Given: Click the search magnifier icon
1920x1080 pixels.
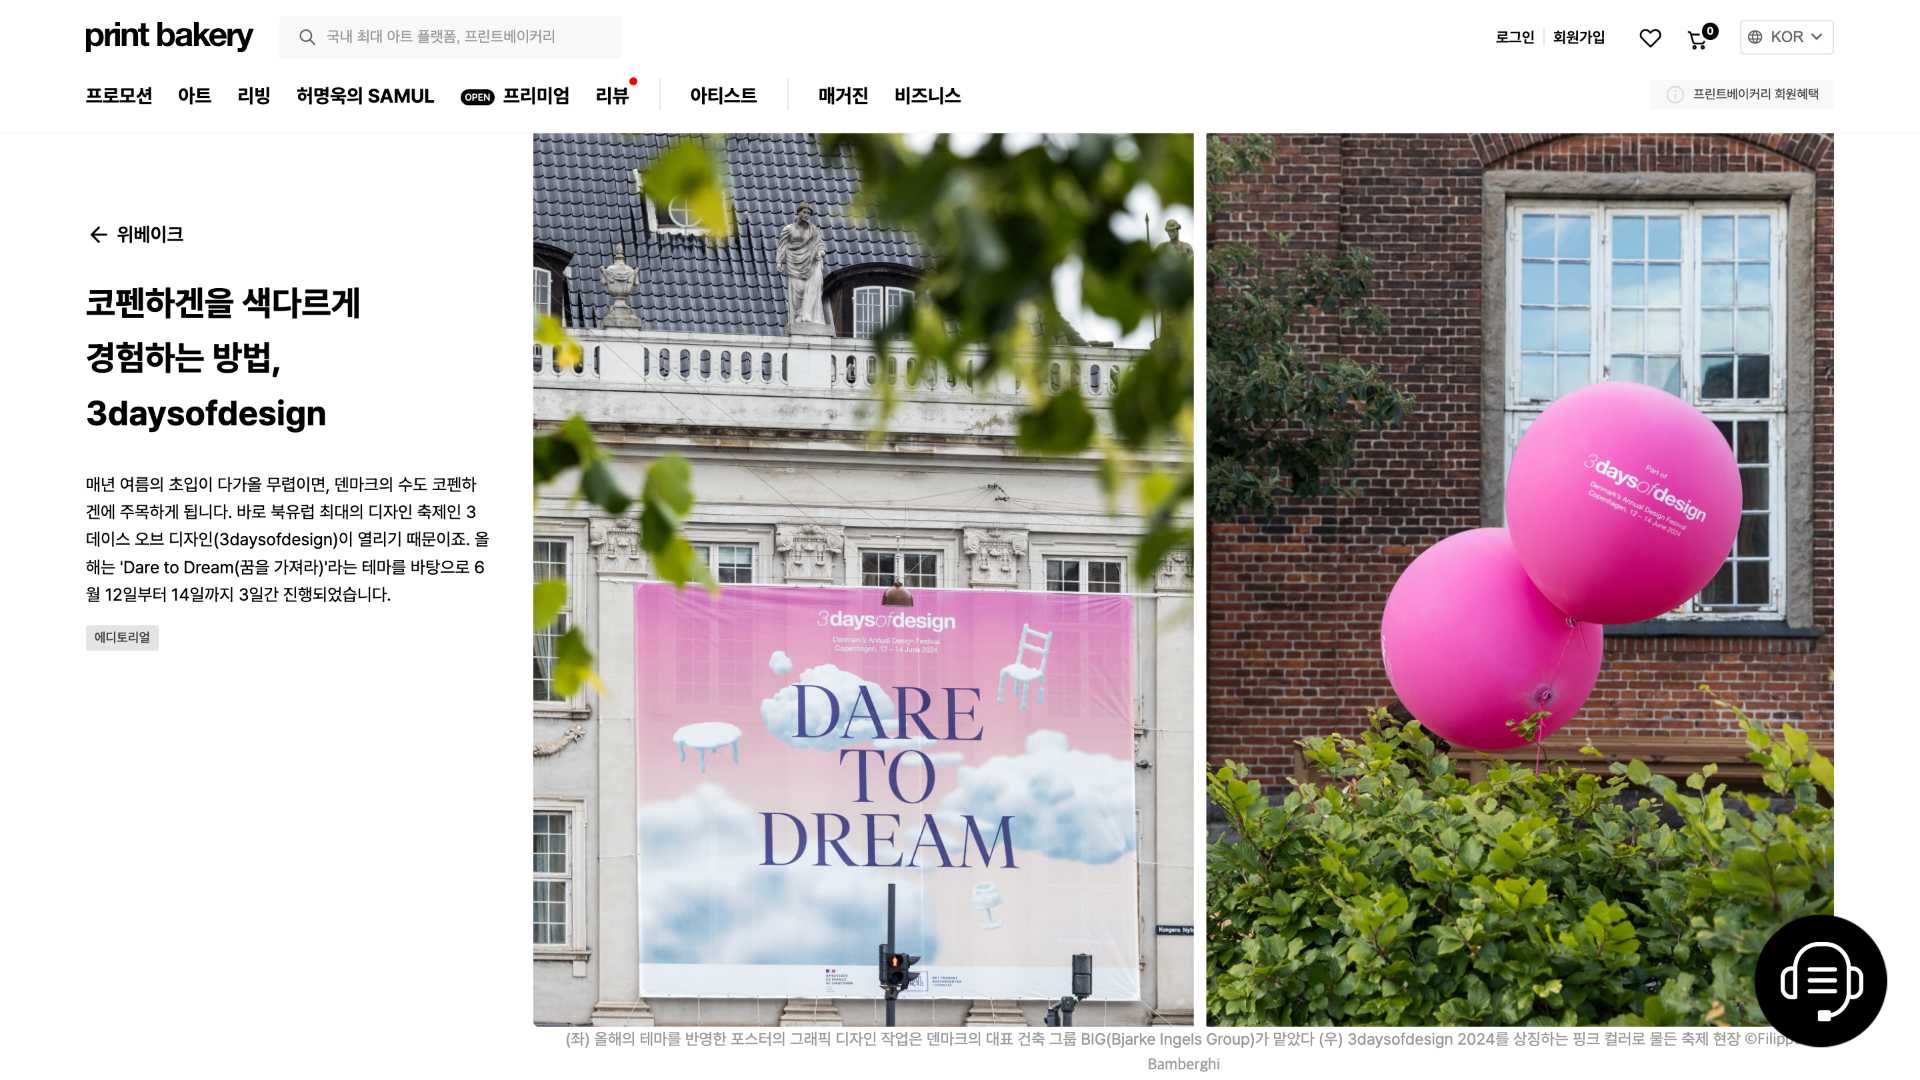Looking at the screenshot, I should (x=307, y=37).
